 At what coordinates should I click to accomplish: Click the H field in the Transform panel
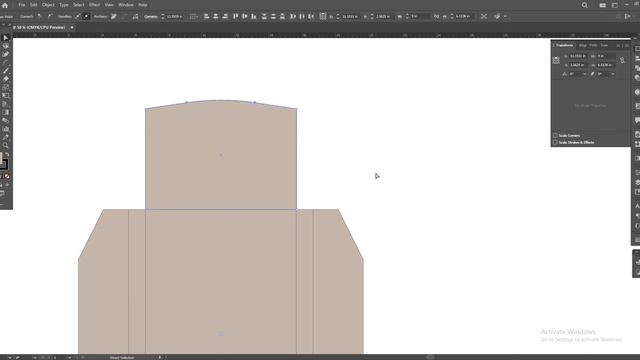(x=606, y=65)
